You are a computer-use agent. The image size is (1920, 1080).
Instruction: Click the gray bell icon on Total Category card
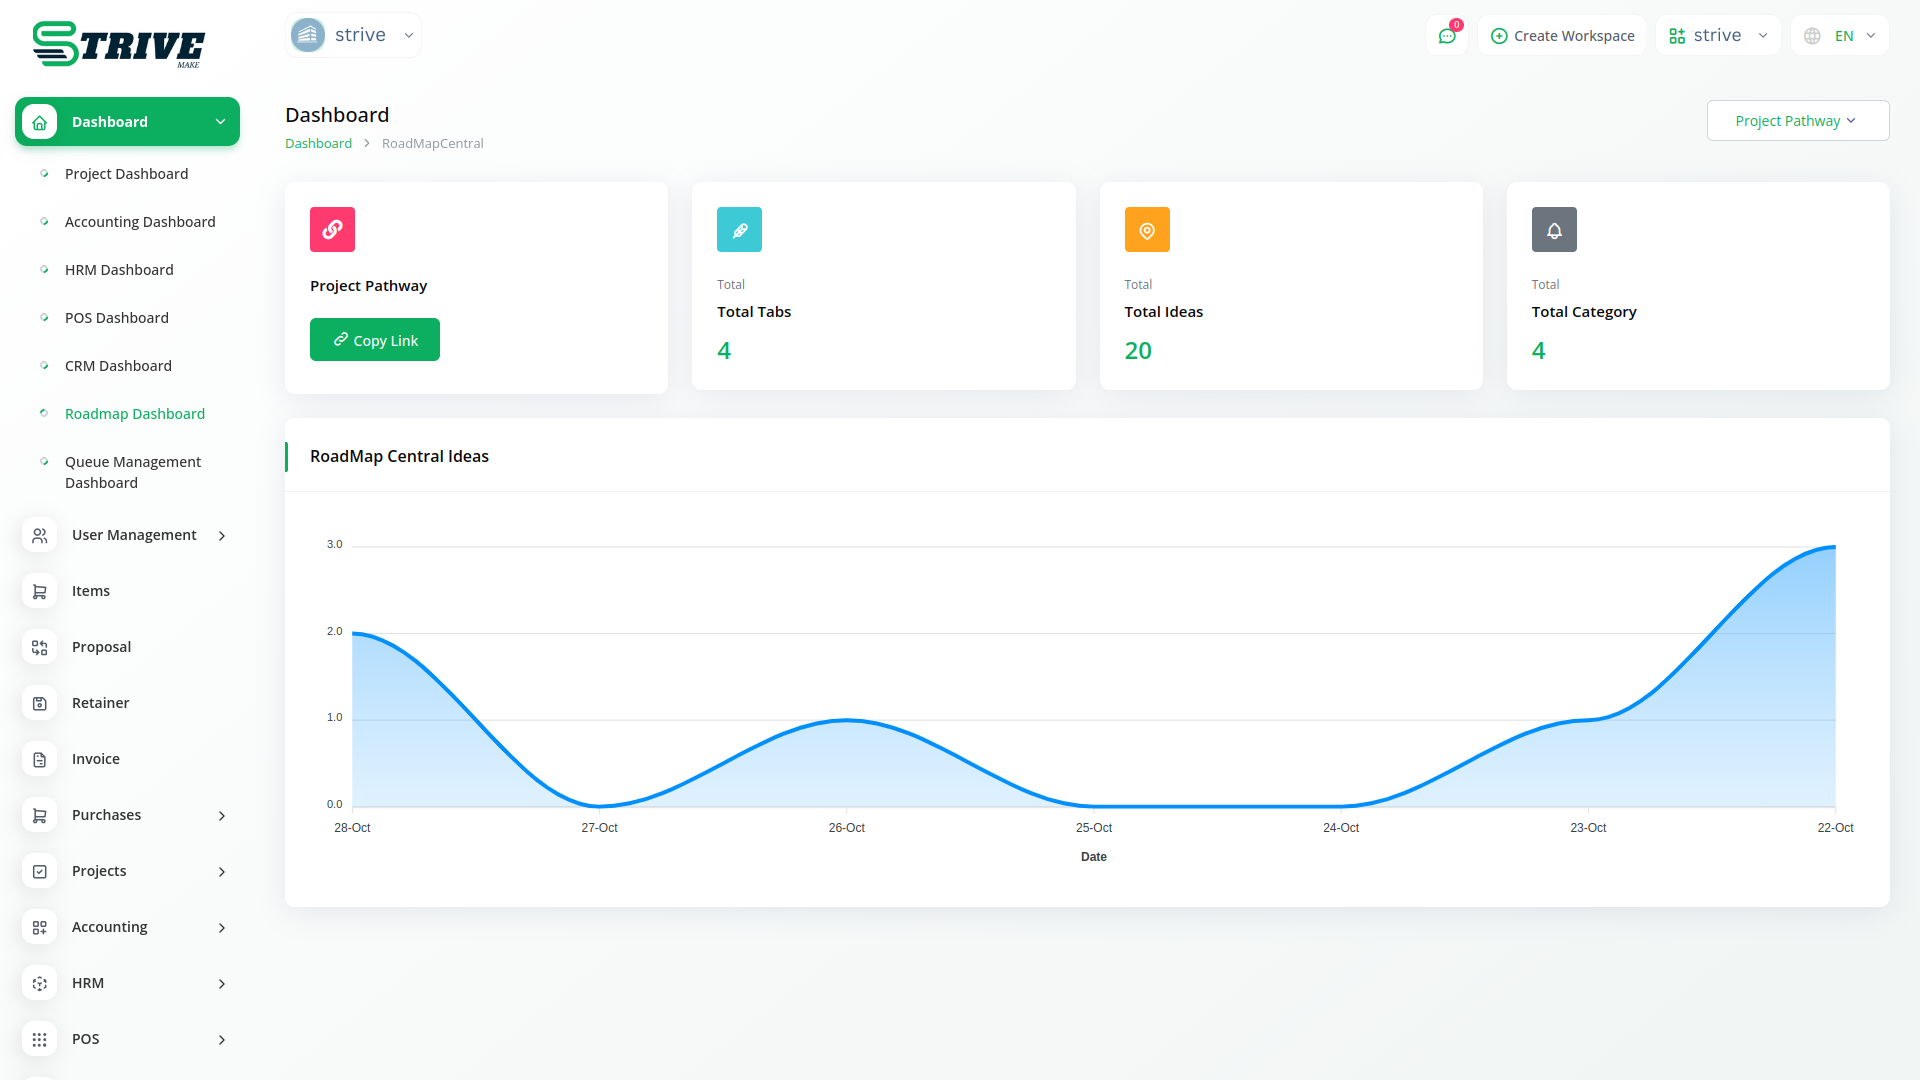pos(1554,229)
